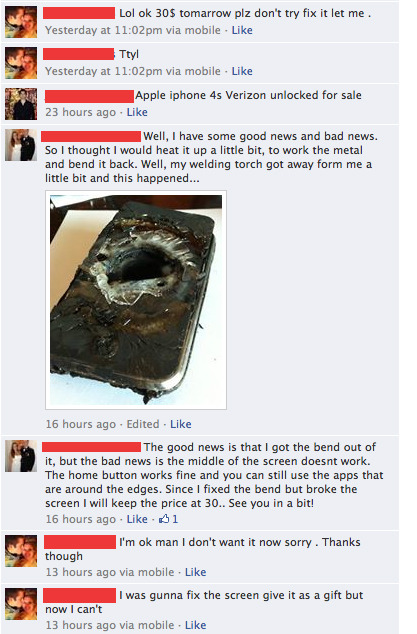The height and width of the screenshot is (634, 417).
Task: Click thumbs-up icon showing 1 like
Action: point(164,519)
